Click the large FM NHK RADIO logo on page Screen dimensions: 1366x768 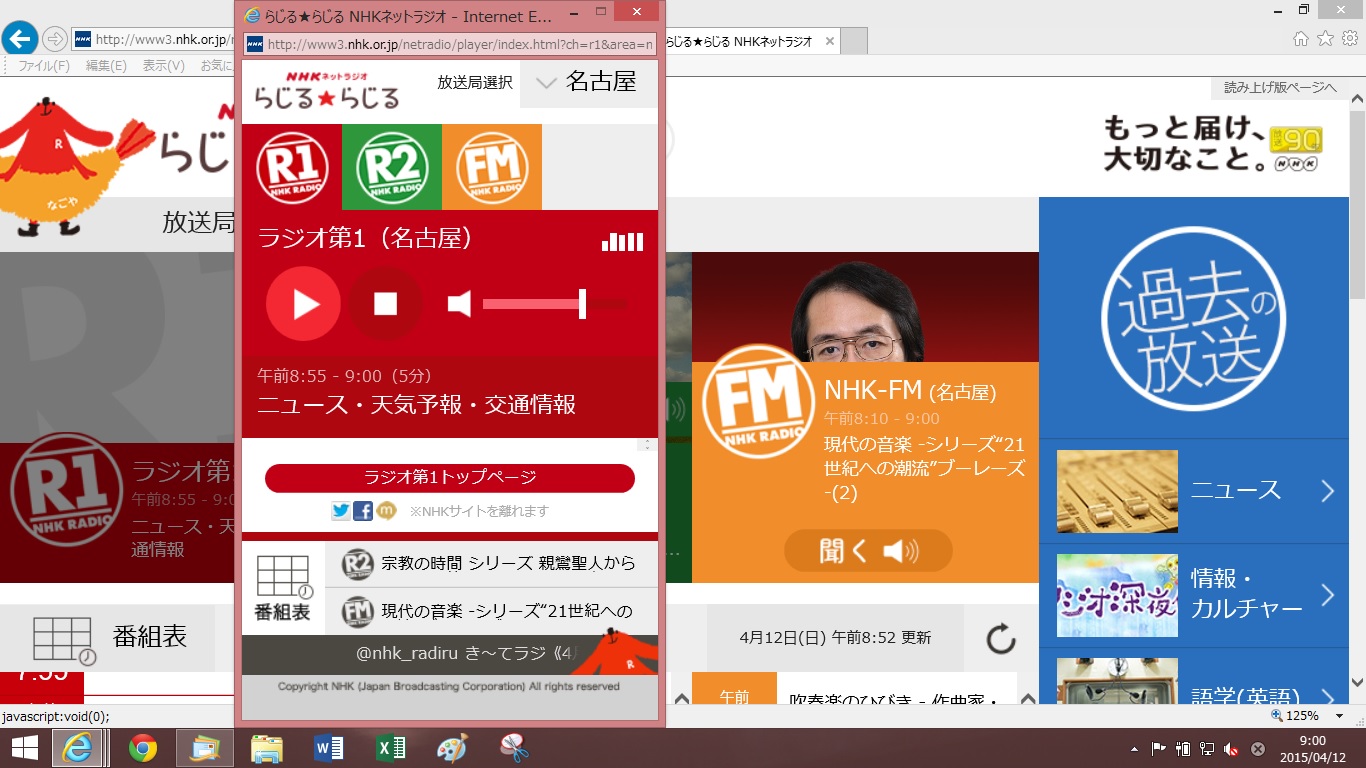[758, 401]
